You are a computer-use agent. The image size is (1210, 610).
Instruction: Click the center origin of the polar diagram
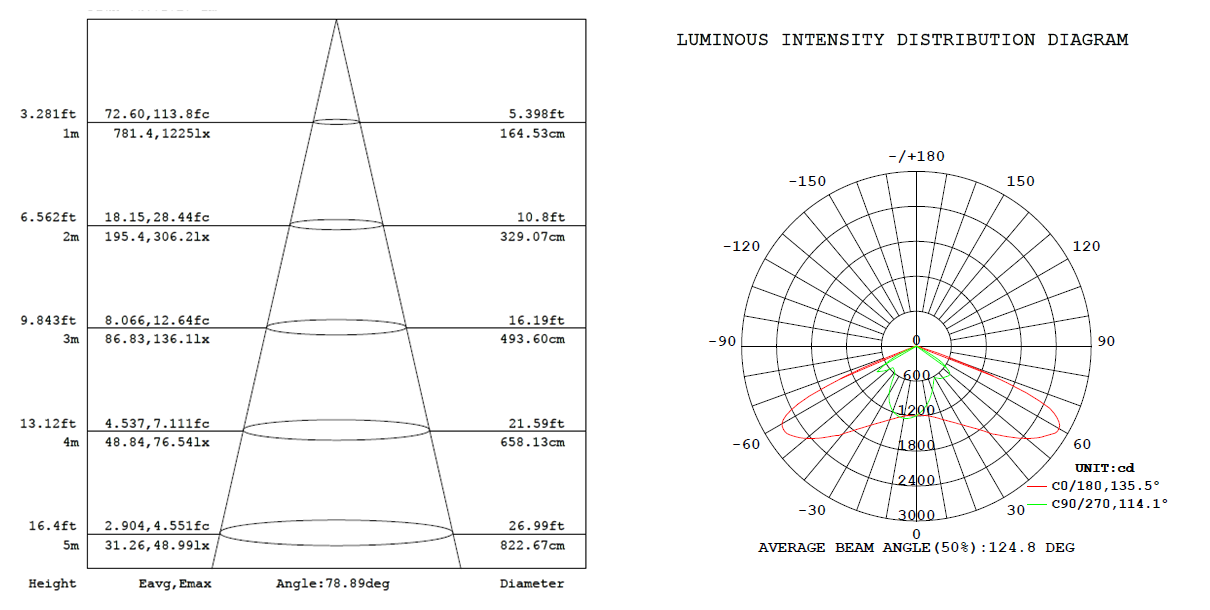click(917, 346)
